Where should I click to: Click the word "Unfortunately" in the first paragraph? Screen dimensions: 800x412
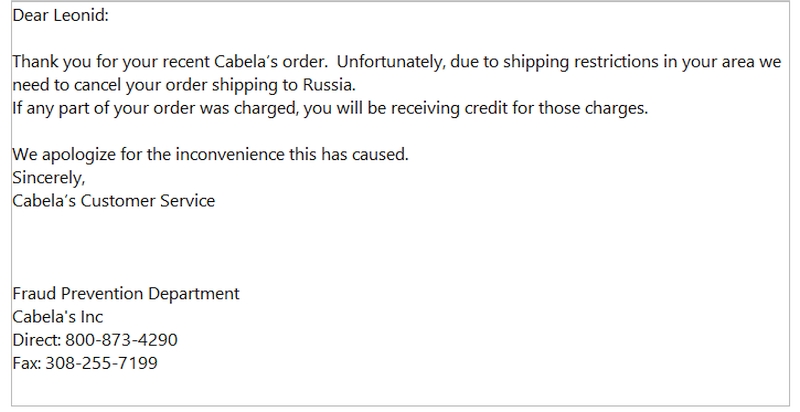pyautogui.click(x=391, y=62)
